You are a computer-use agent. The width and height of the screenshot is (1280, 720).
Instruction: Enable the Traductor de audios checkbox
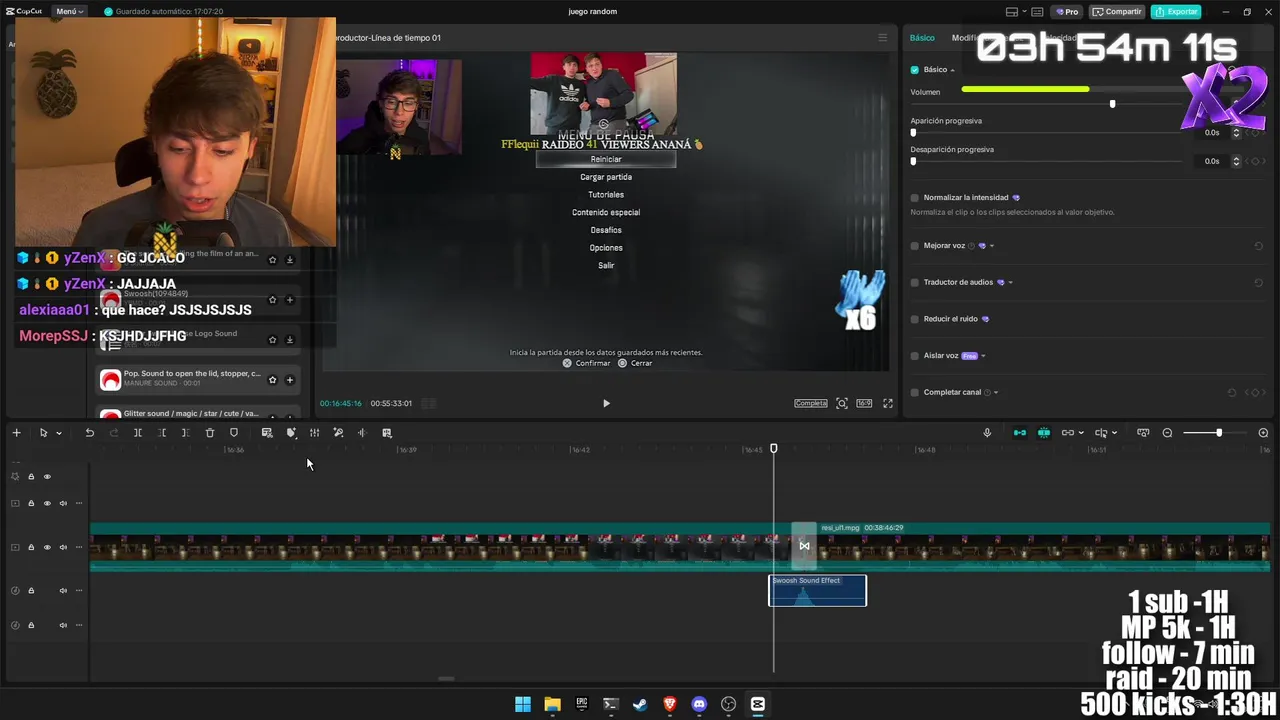click(914, 283)
